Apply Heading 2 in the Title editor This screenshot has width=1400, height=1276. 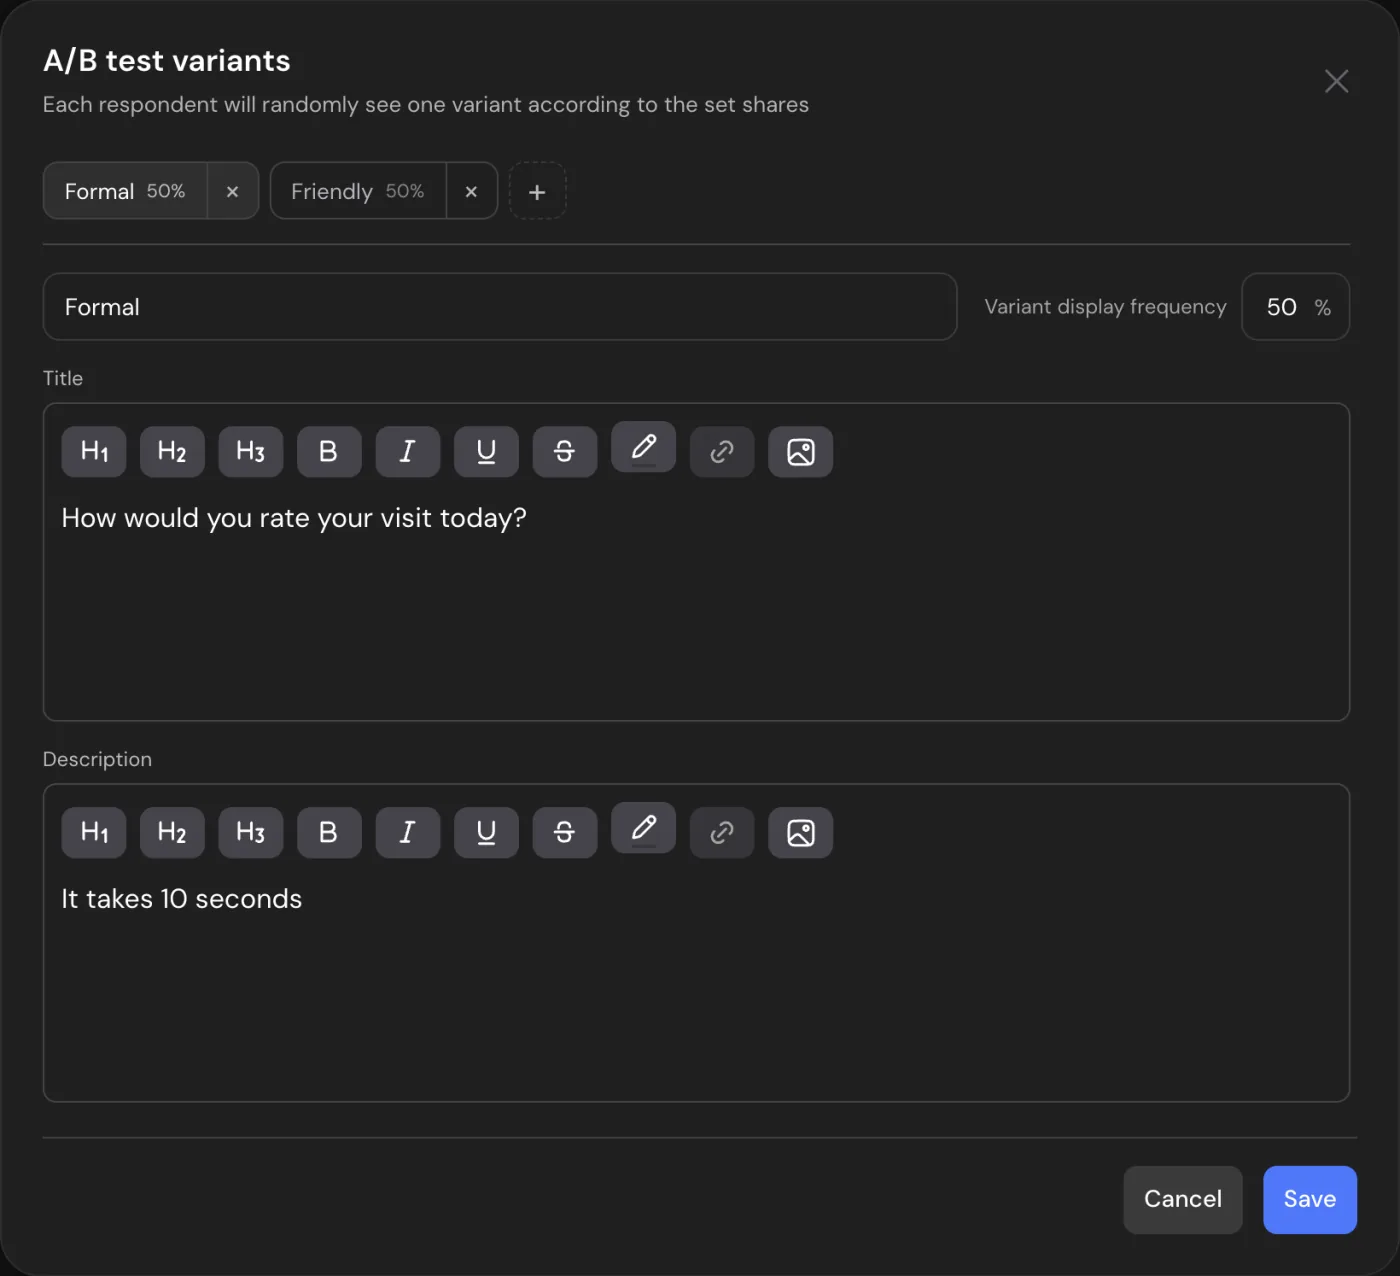[172, 452]
